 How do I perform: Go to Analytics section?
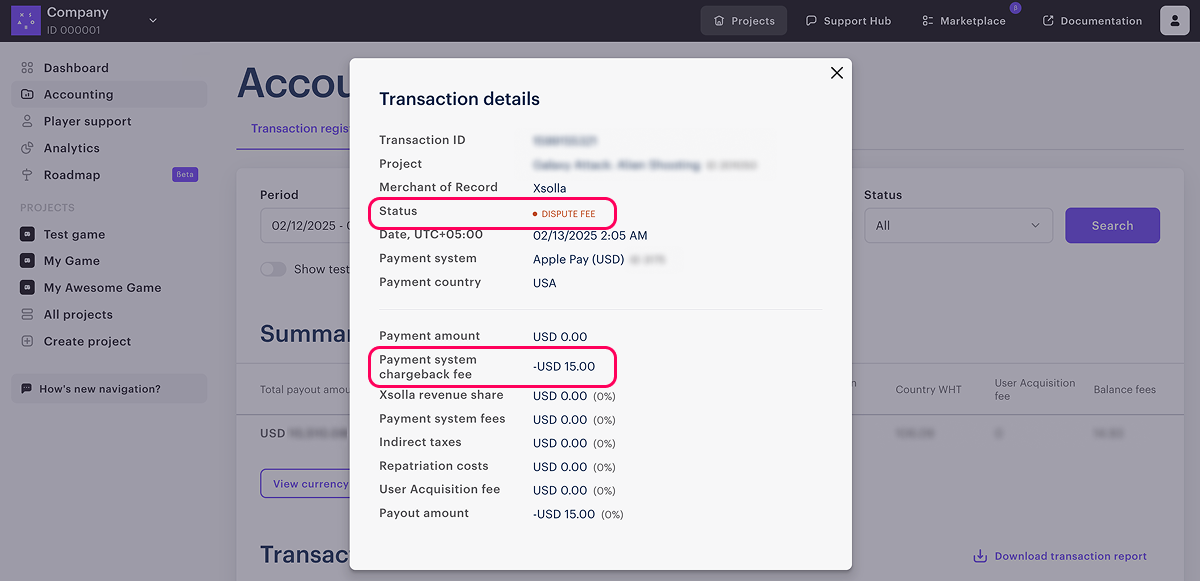tap(71, 148)
